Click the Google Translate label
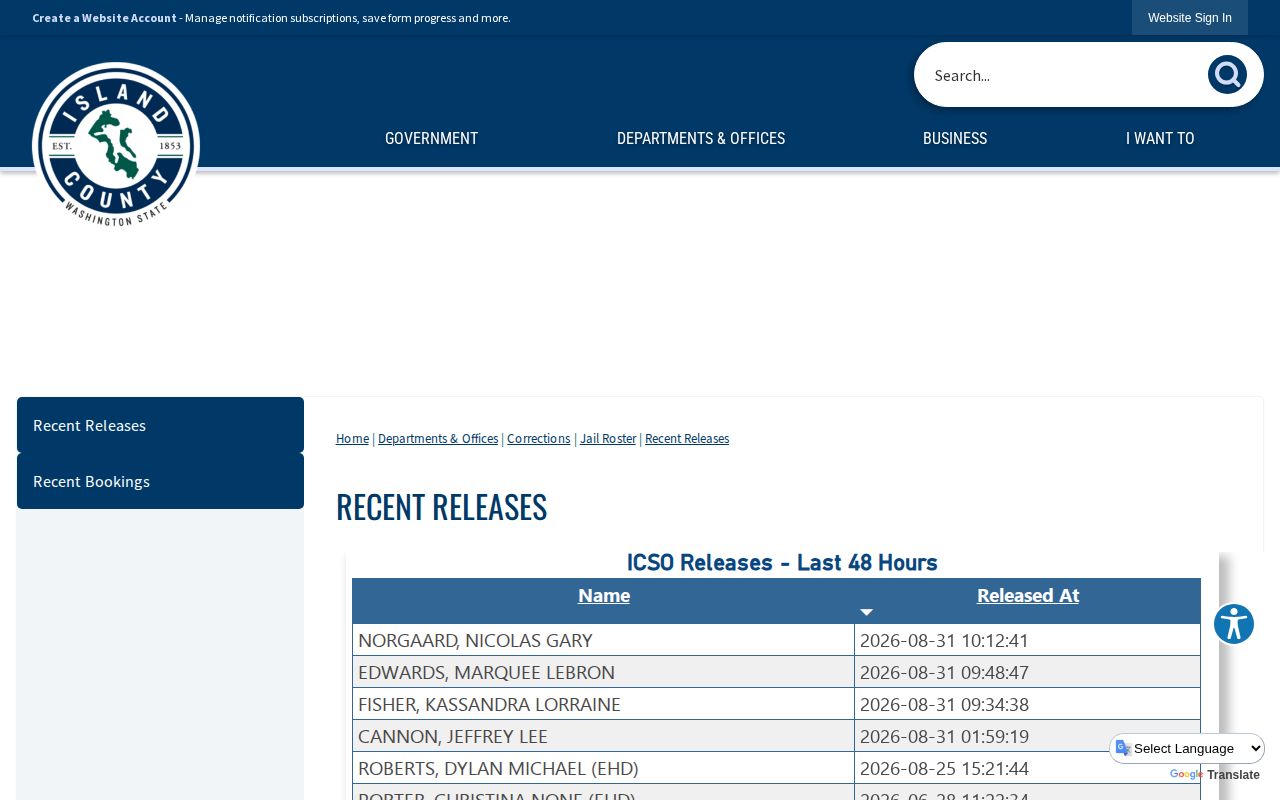The height and width of the screenshot is (800, 1280). [x=1214, y=775]
